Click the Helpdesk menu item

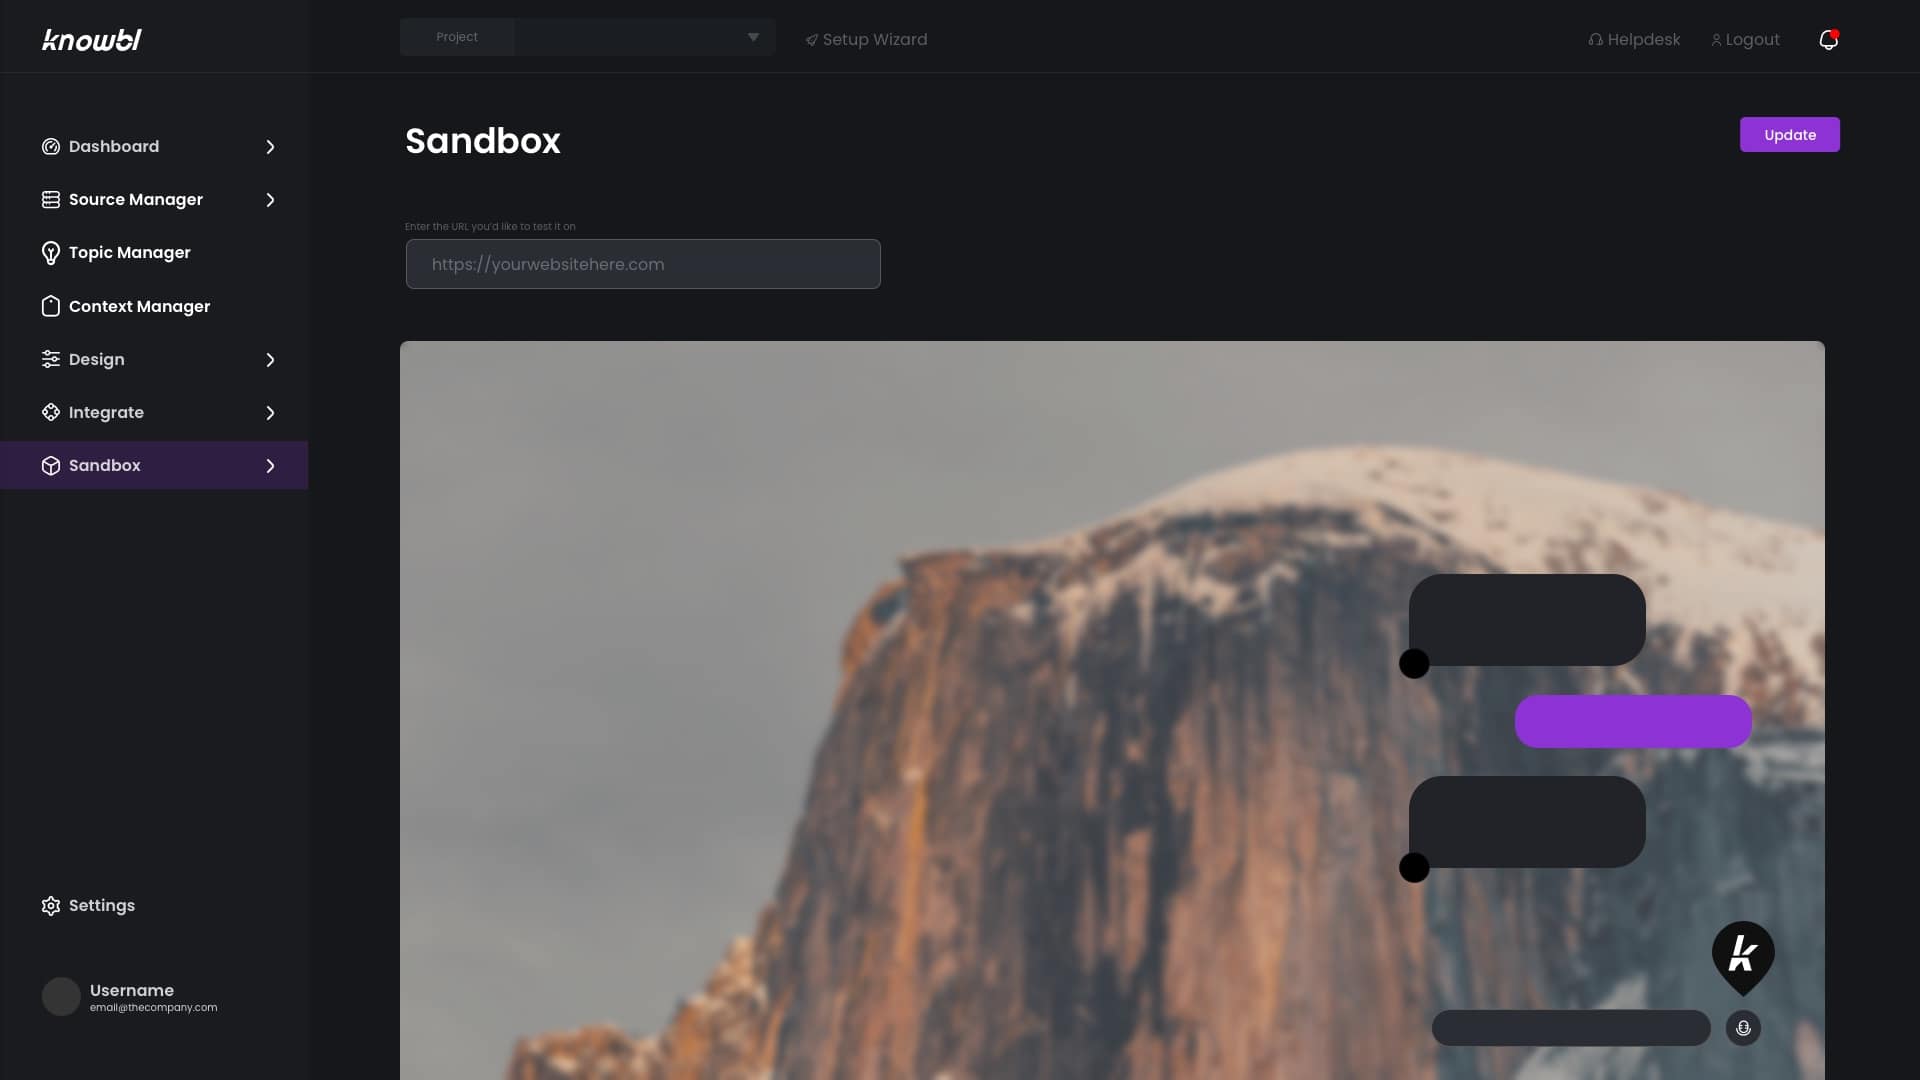(1634, 37)
